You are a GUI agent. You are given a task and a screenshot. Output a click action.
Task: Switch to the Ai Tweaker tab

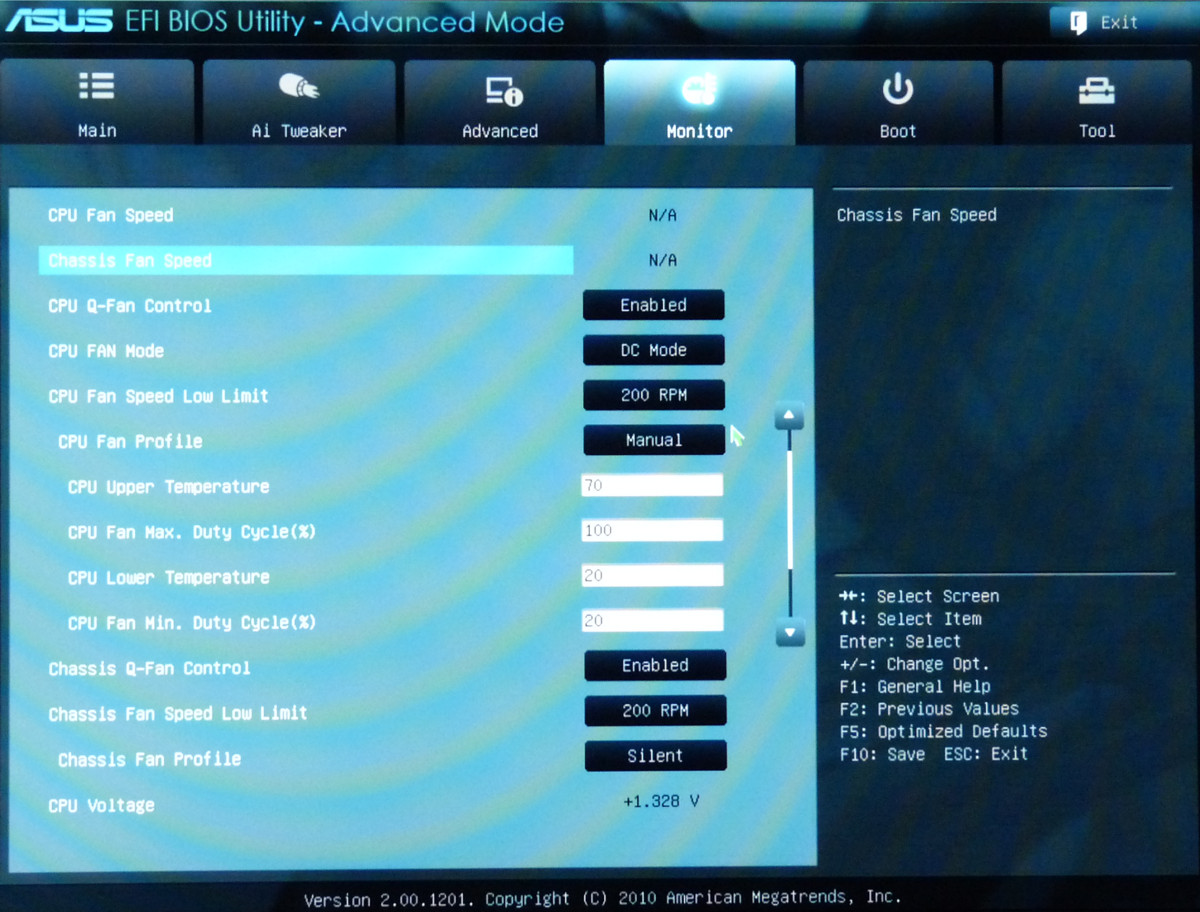pos(298,102)
